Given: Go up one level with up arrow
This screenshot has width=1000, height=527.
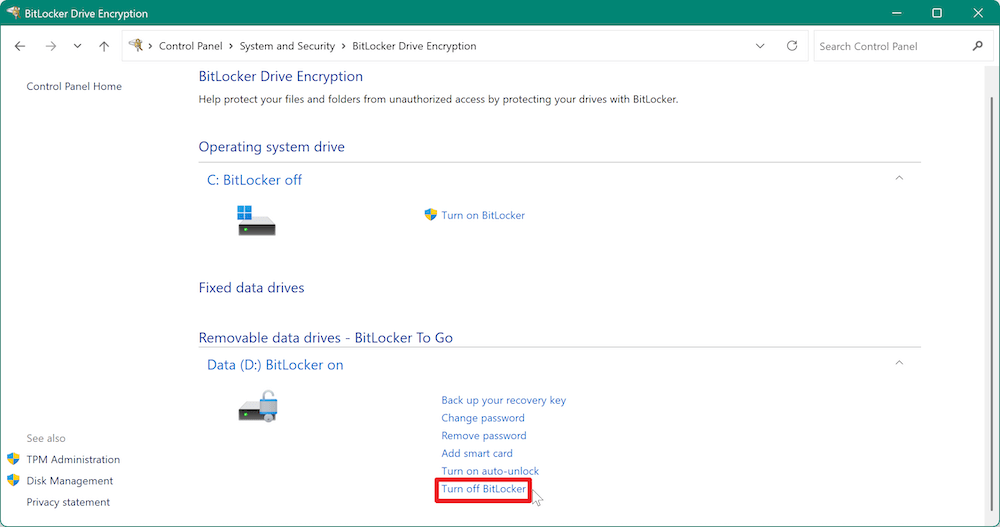Looking at the screenshot, I should (x=104, y=46).
